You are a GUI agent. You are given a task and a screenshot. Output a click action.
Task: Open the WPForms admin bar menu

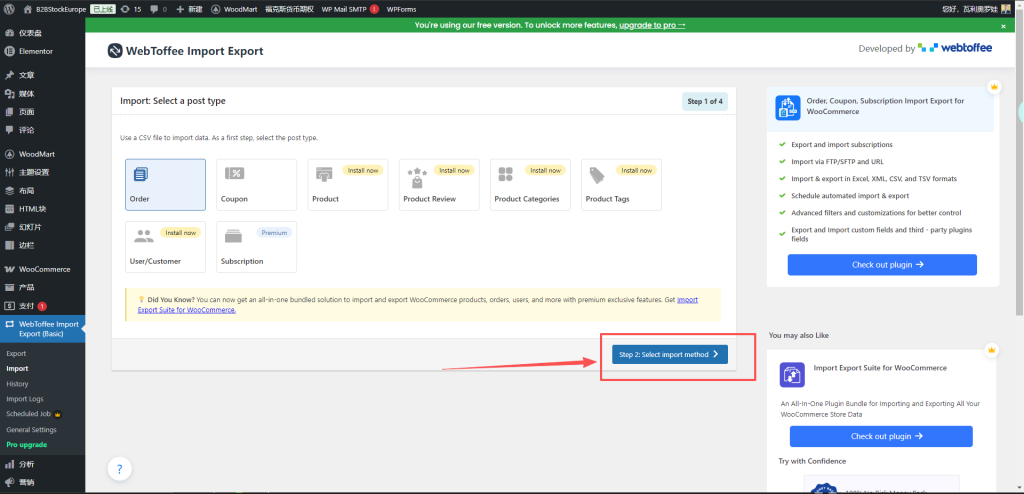tap(400, 9)
